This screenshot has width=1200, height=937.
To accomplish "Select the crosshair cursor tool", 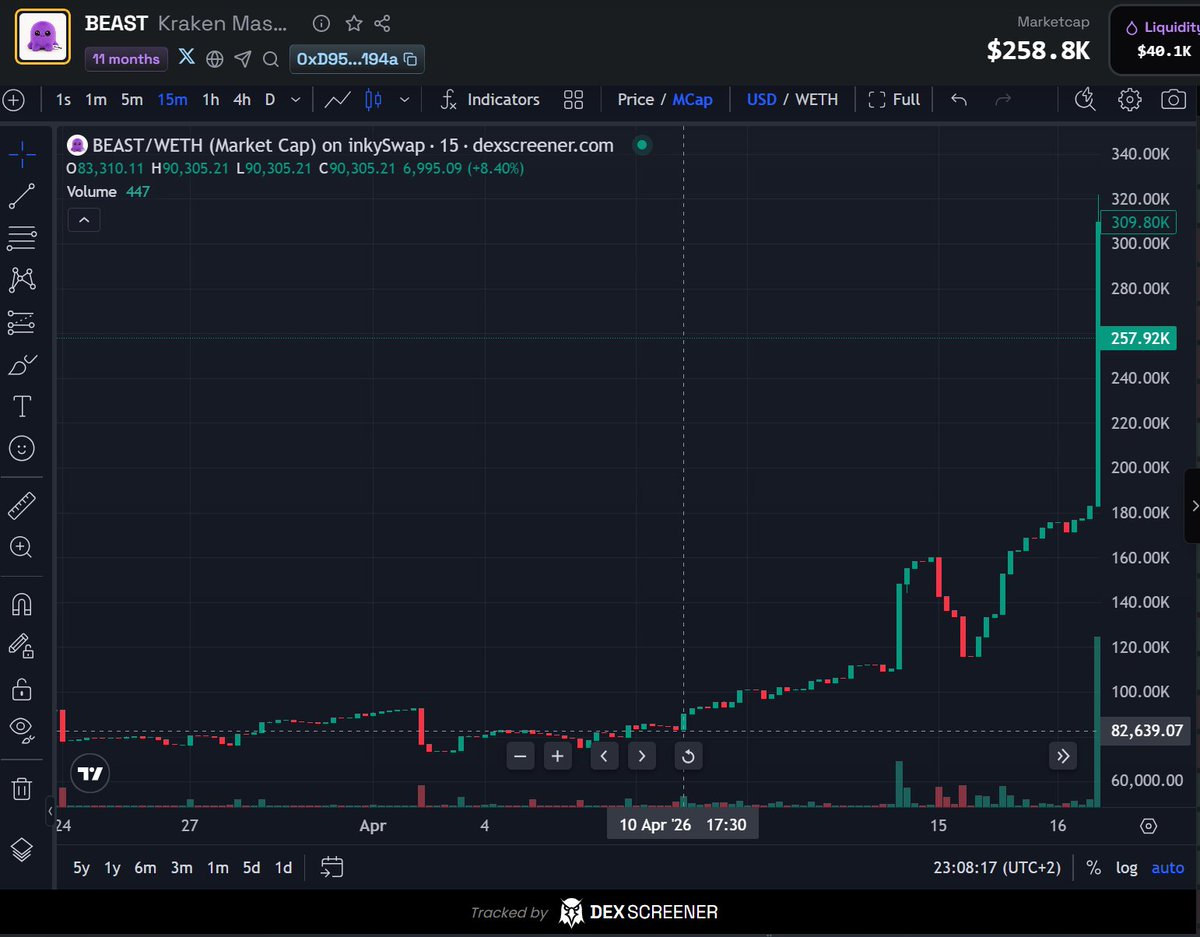I will [22, 153].
